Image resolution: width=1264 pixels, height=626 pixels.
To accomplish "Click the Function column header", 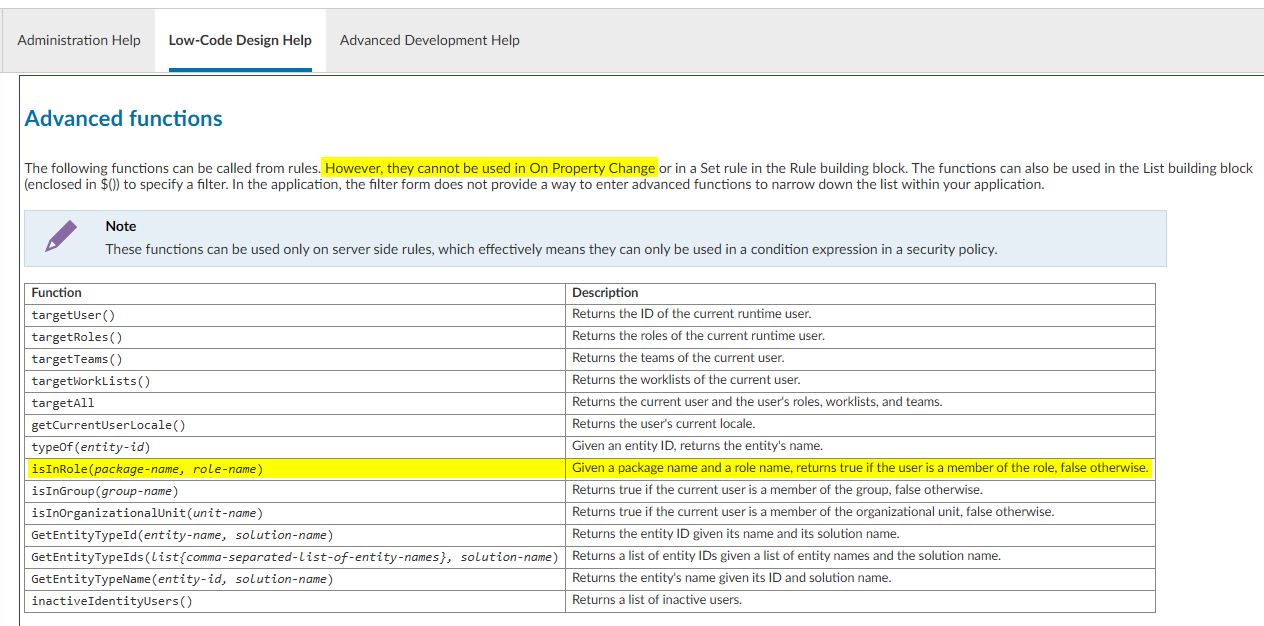I will 57,293.
